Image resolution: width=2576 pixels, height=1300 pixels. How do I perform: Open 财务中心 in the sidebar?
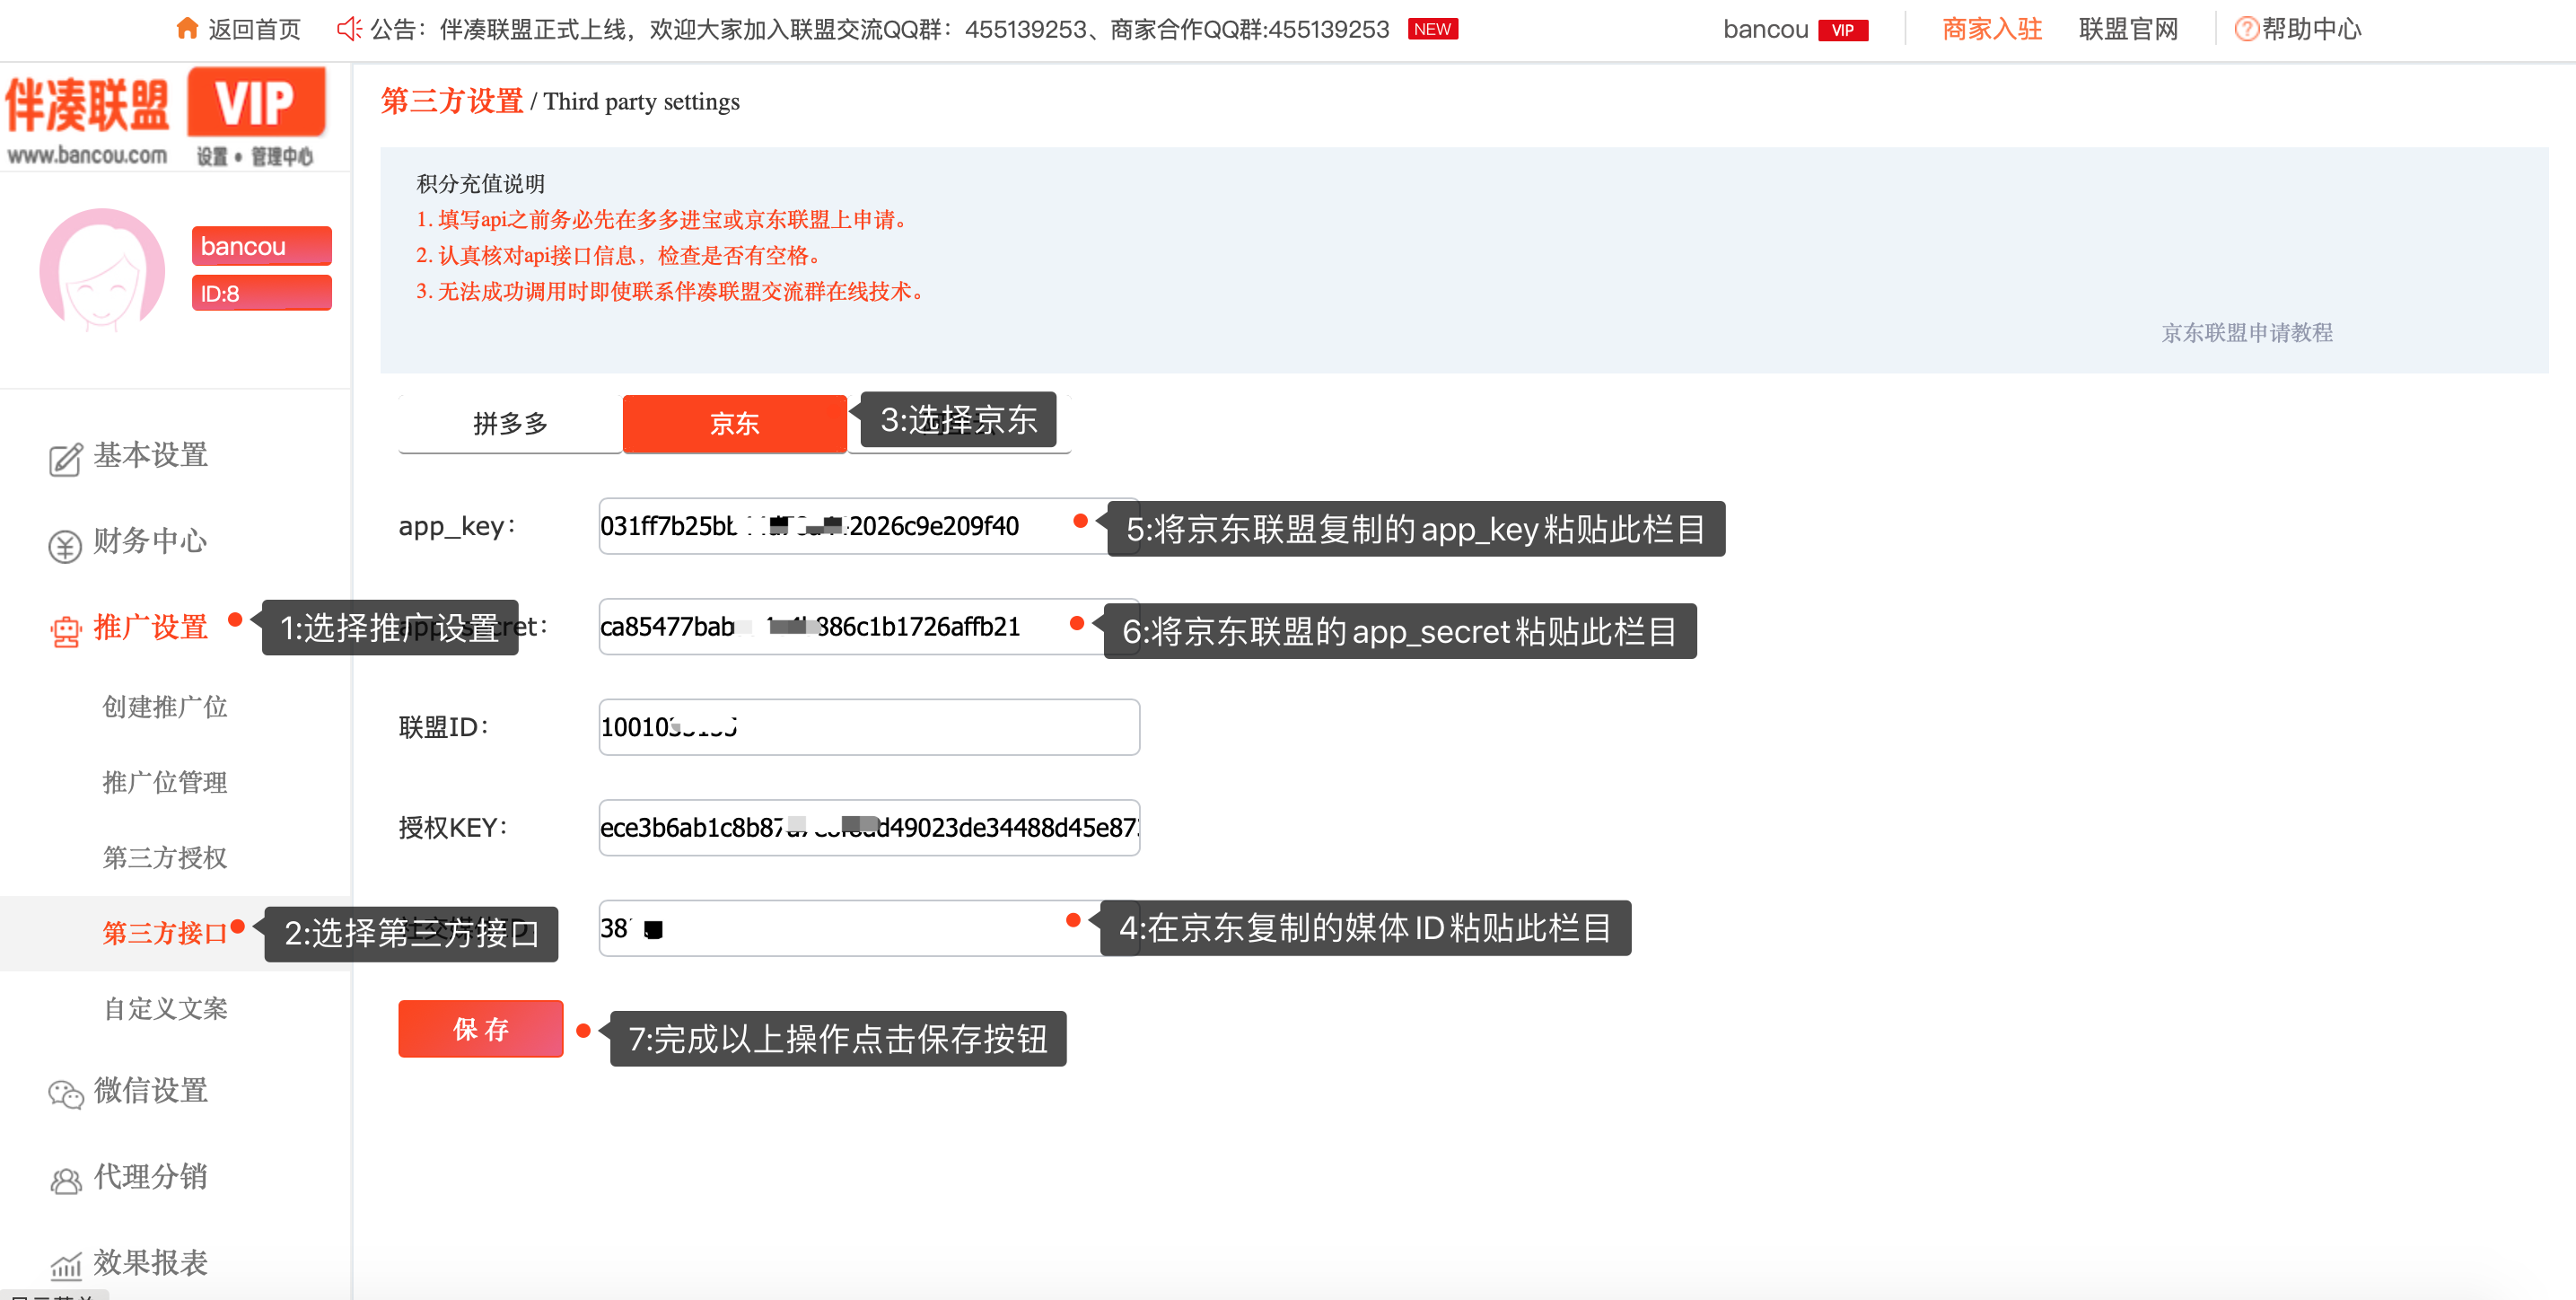click(x=150, y=542)
